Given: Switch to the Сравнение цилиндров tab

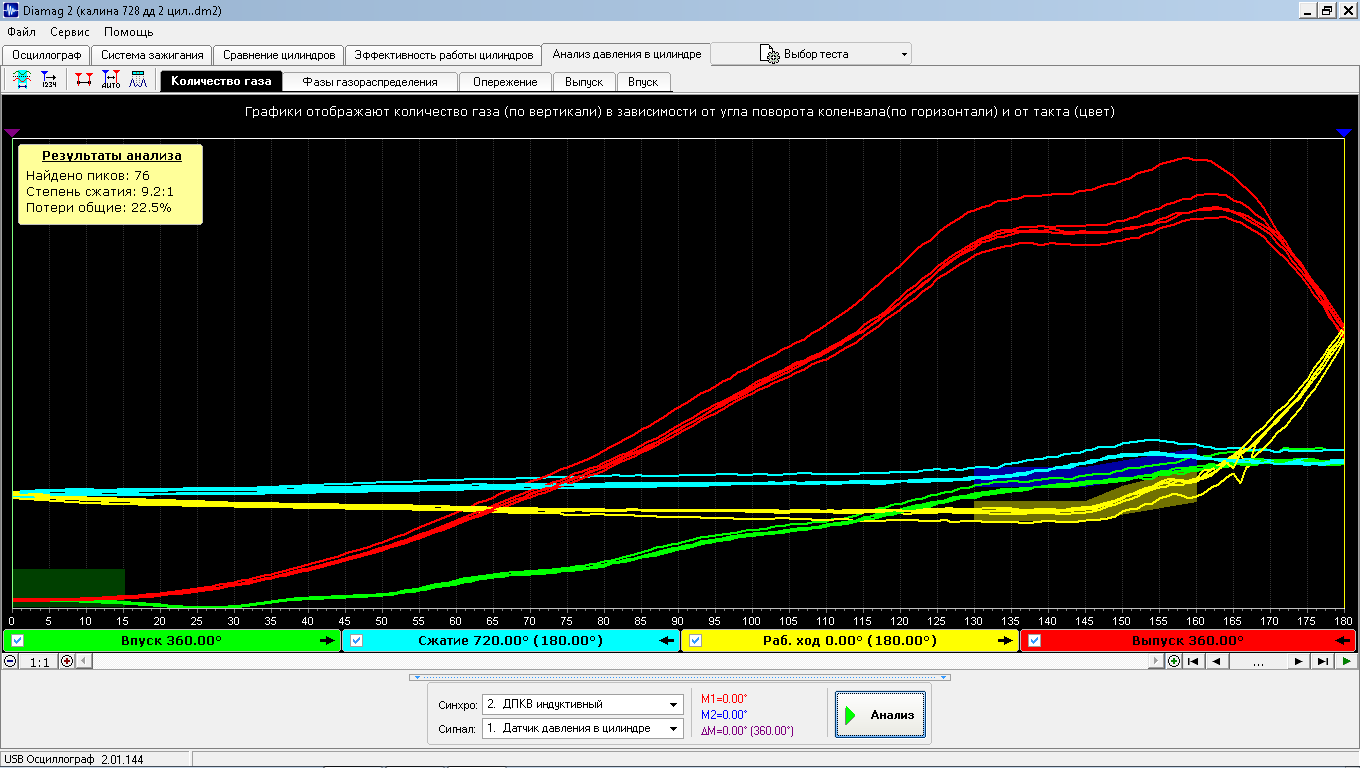Looking at the screenshot, I should coord(279,55).
